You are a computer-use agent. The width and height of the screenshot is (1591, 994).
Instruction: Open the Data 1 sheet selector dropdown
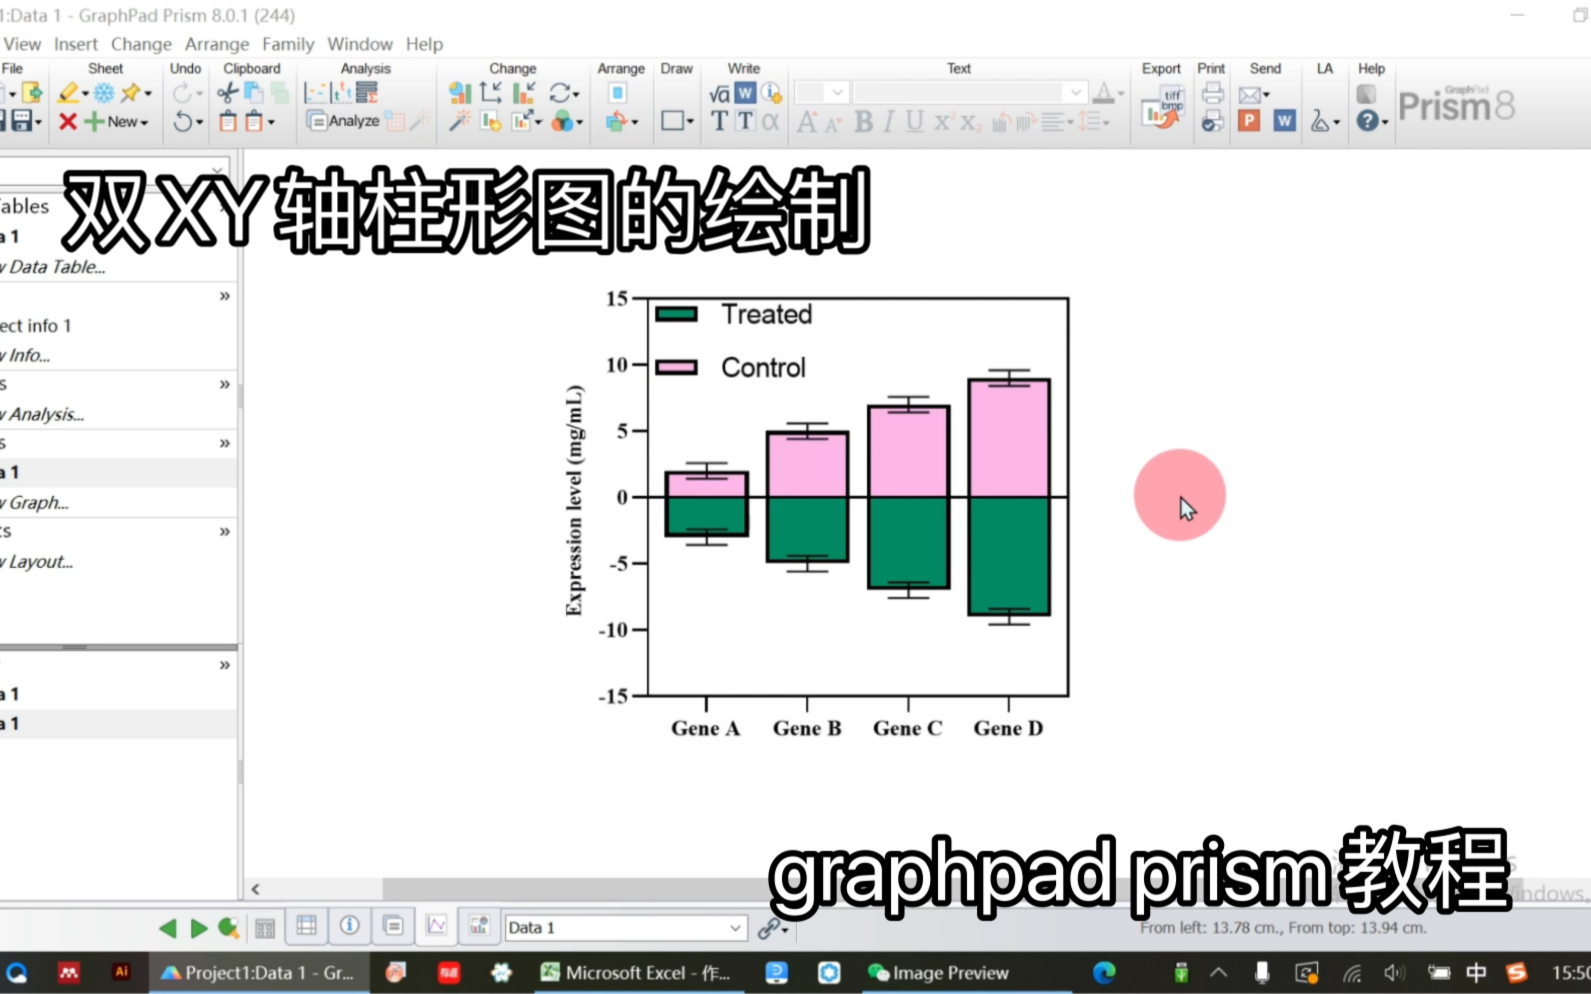pyautogui.click(x=735, y=928)
